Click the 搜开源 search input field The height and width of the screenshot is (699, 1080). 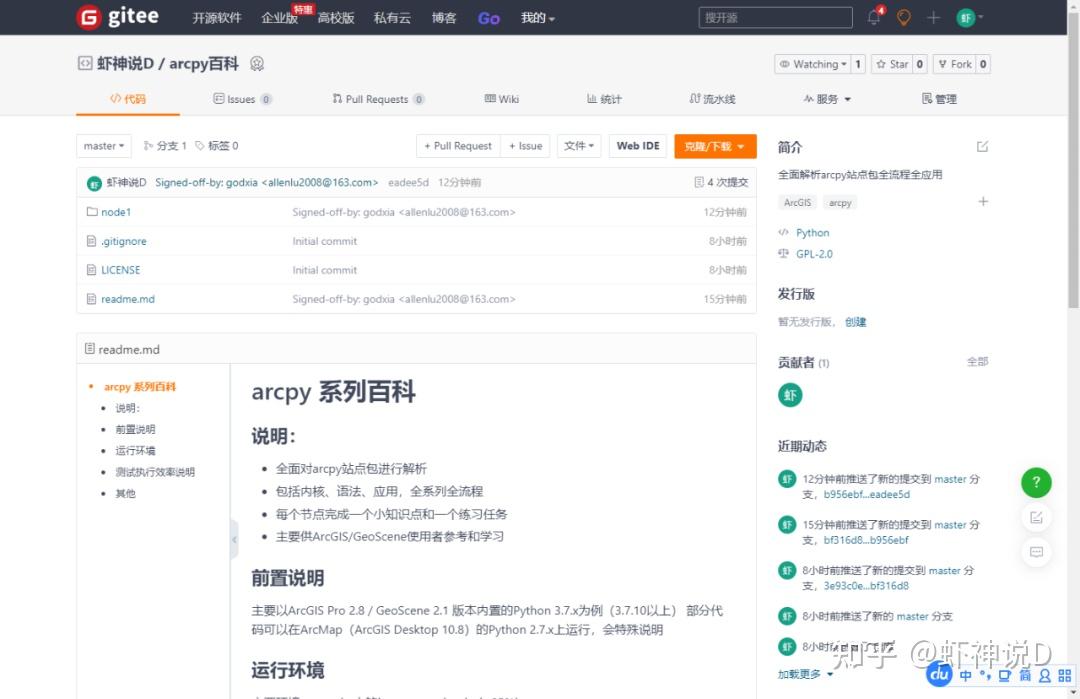(775, 16)
